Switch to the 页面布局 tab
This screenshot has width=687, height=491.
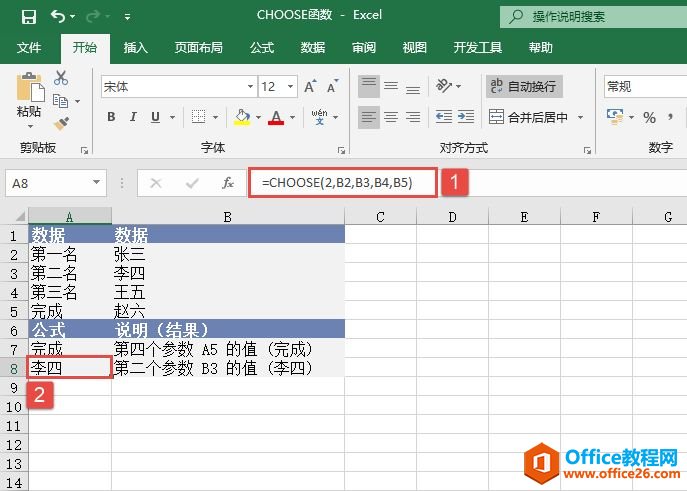tap(198, 47)
